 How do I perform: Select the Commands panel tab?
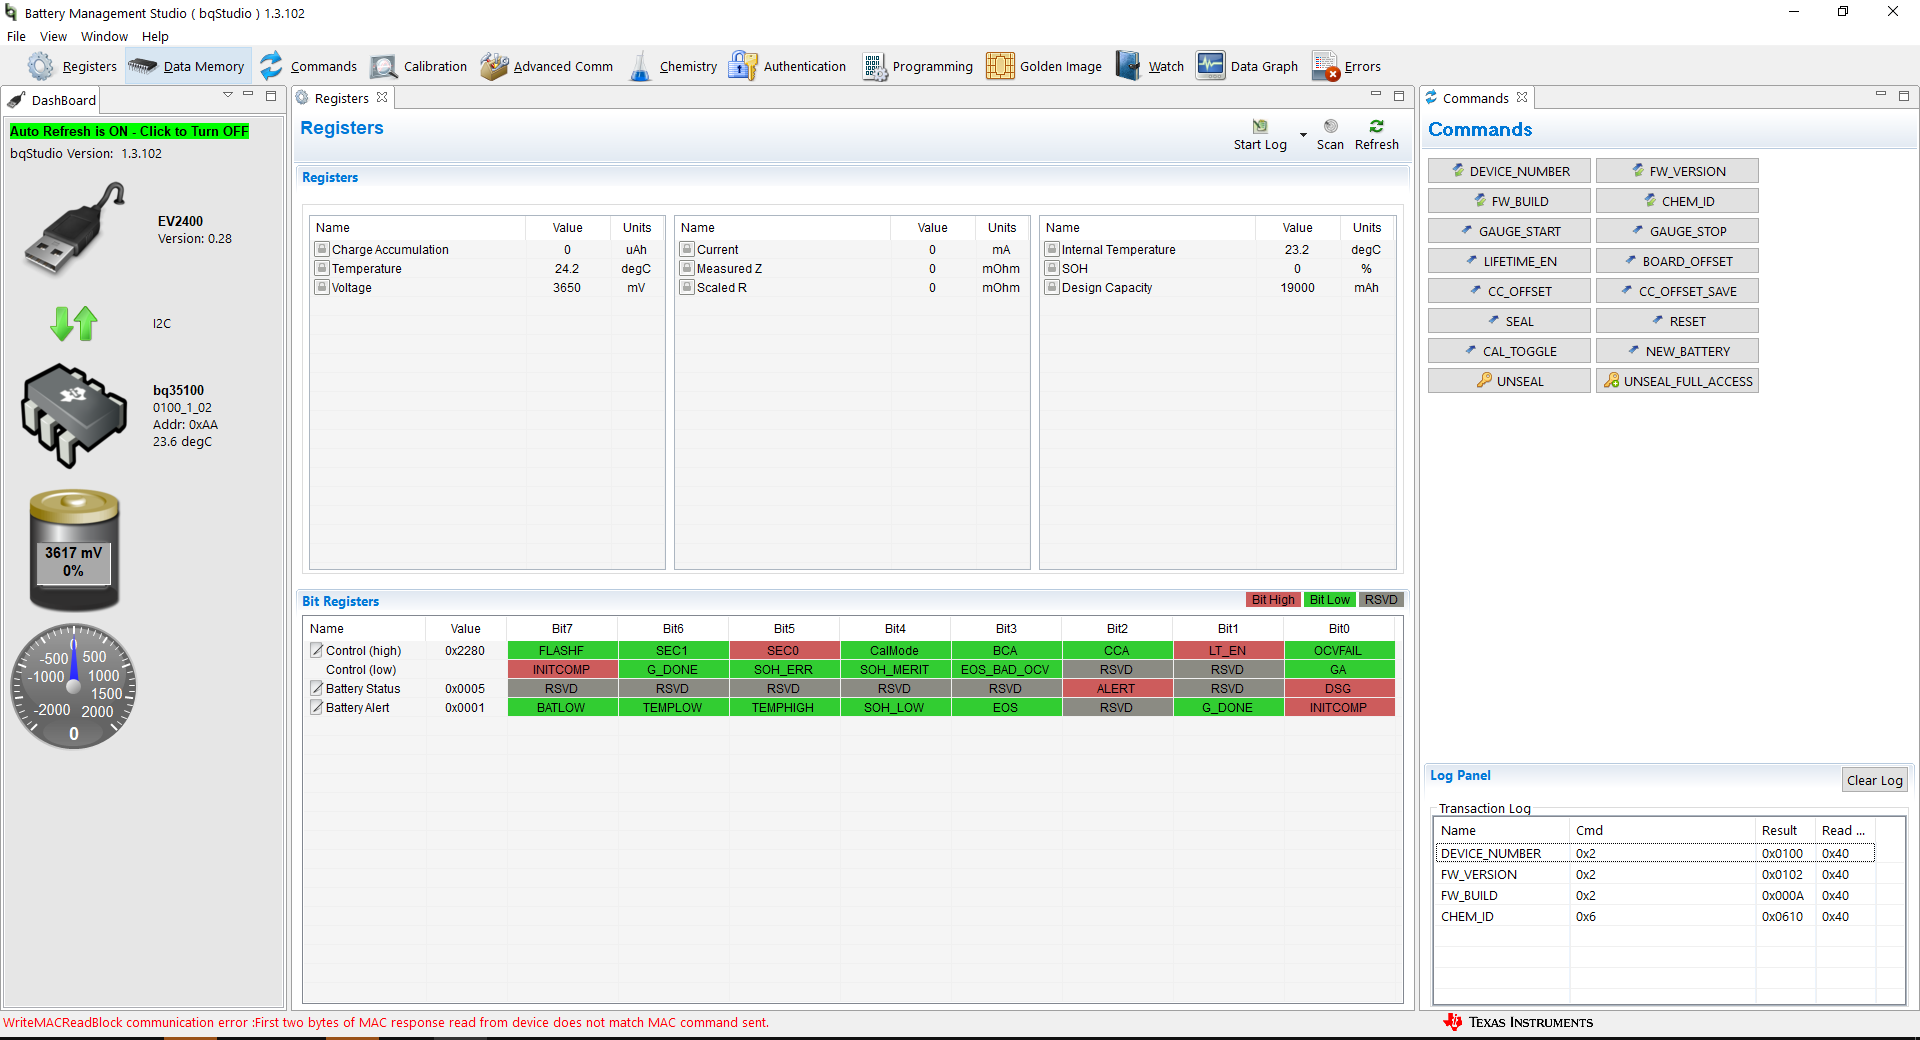pyautogui.click(x=1475, y=98)
